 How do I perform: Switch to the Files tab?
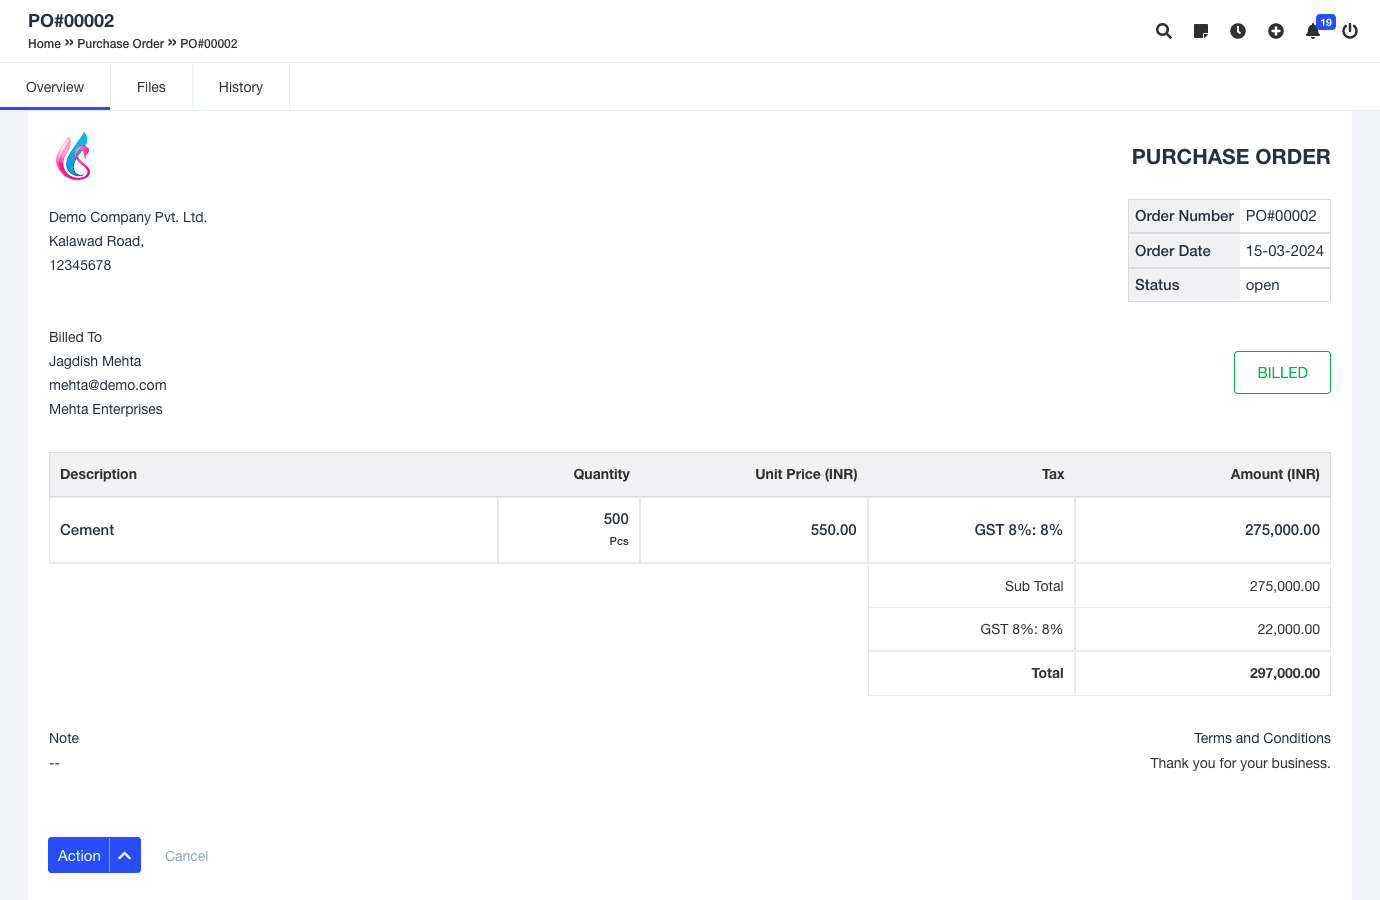[x=151, y=87]
